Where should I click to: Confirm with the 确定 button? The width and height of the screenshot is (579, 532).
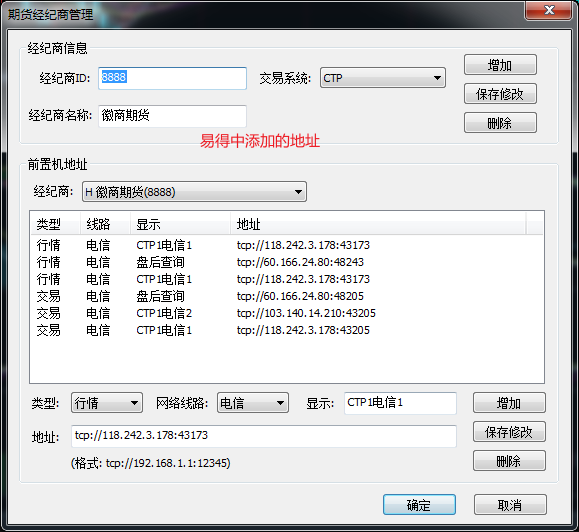click(x=419, y=505)
